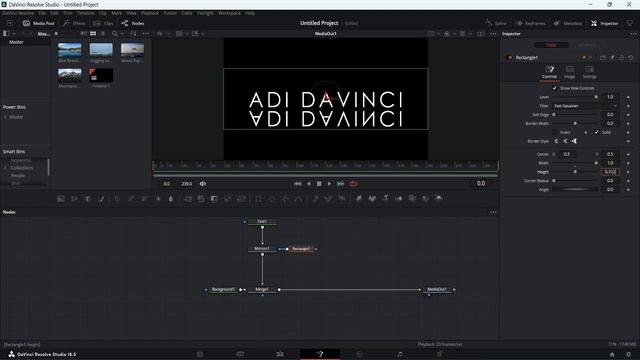Open the Metadata panel button

pos(568,23)
